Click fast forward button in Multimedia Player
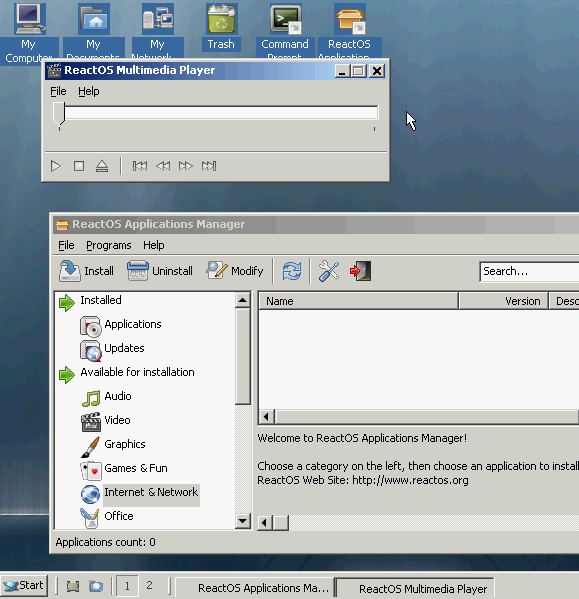Image resolution: width=579 pixels, height=599 pixels. pos(186,166)
